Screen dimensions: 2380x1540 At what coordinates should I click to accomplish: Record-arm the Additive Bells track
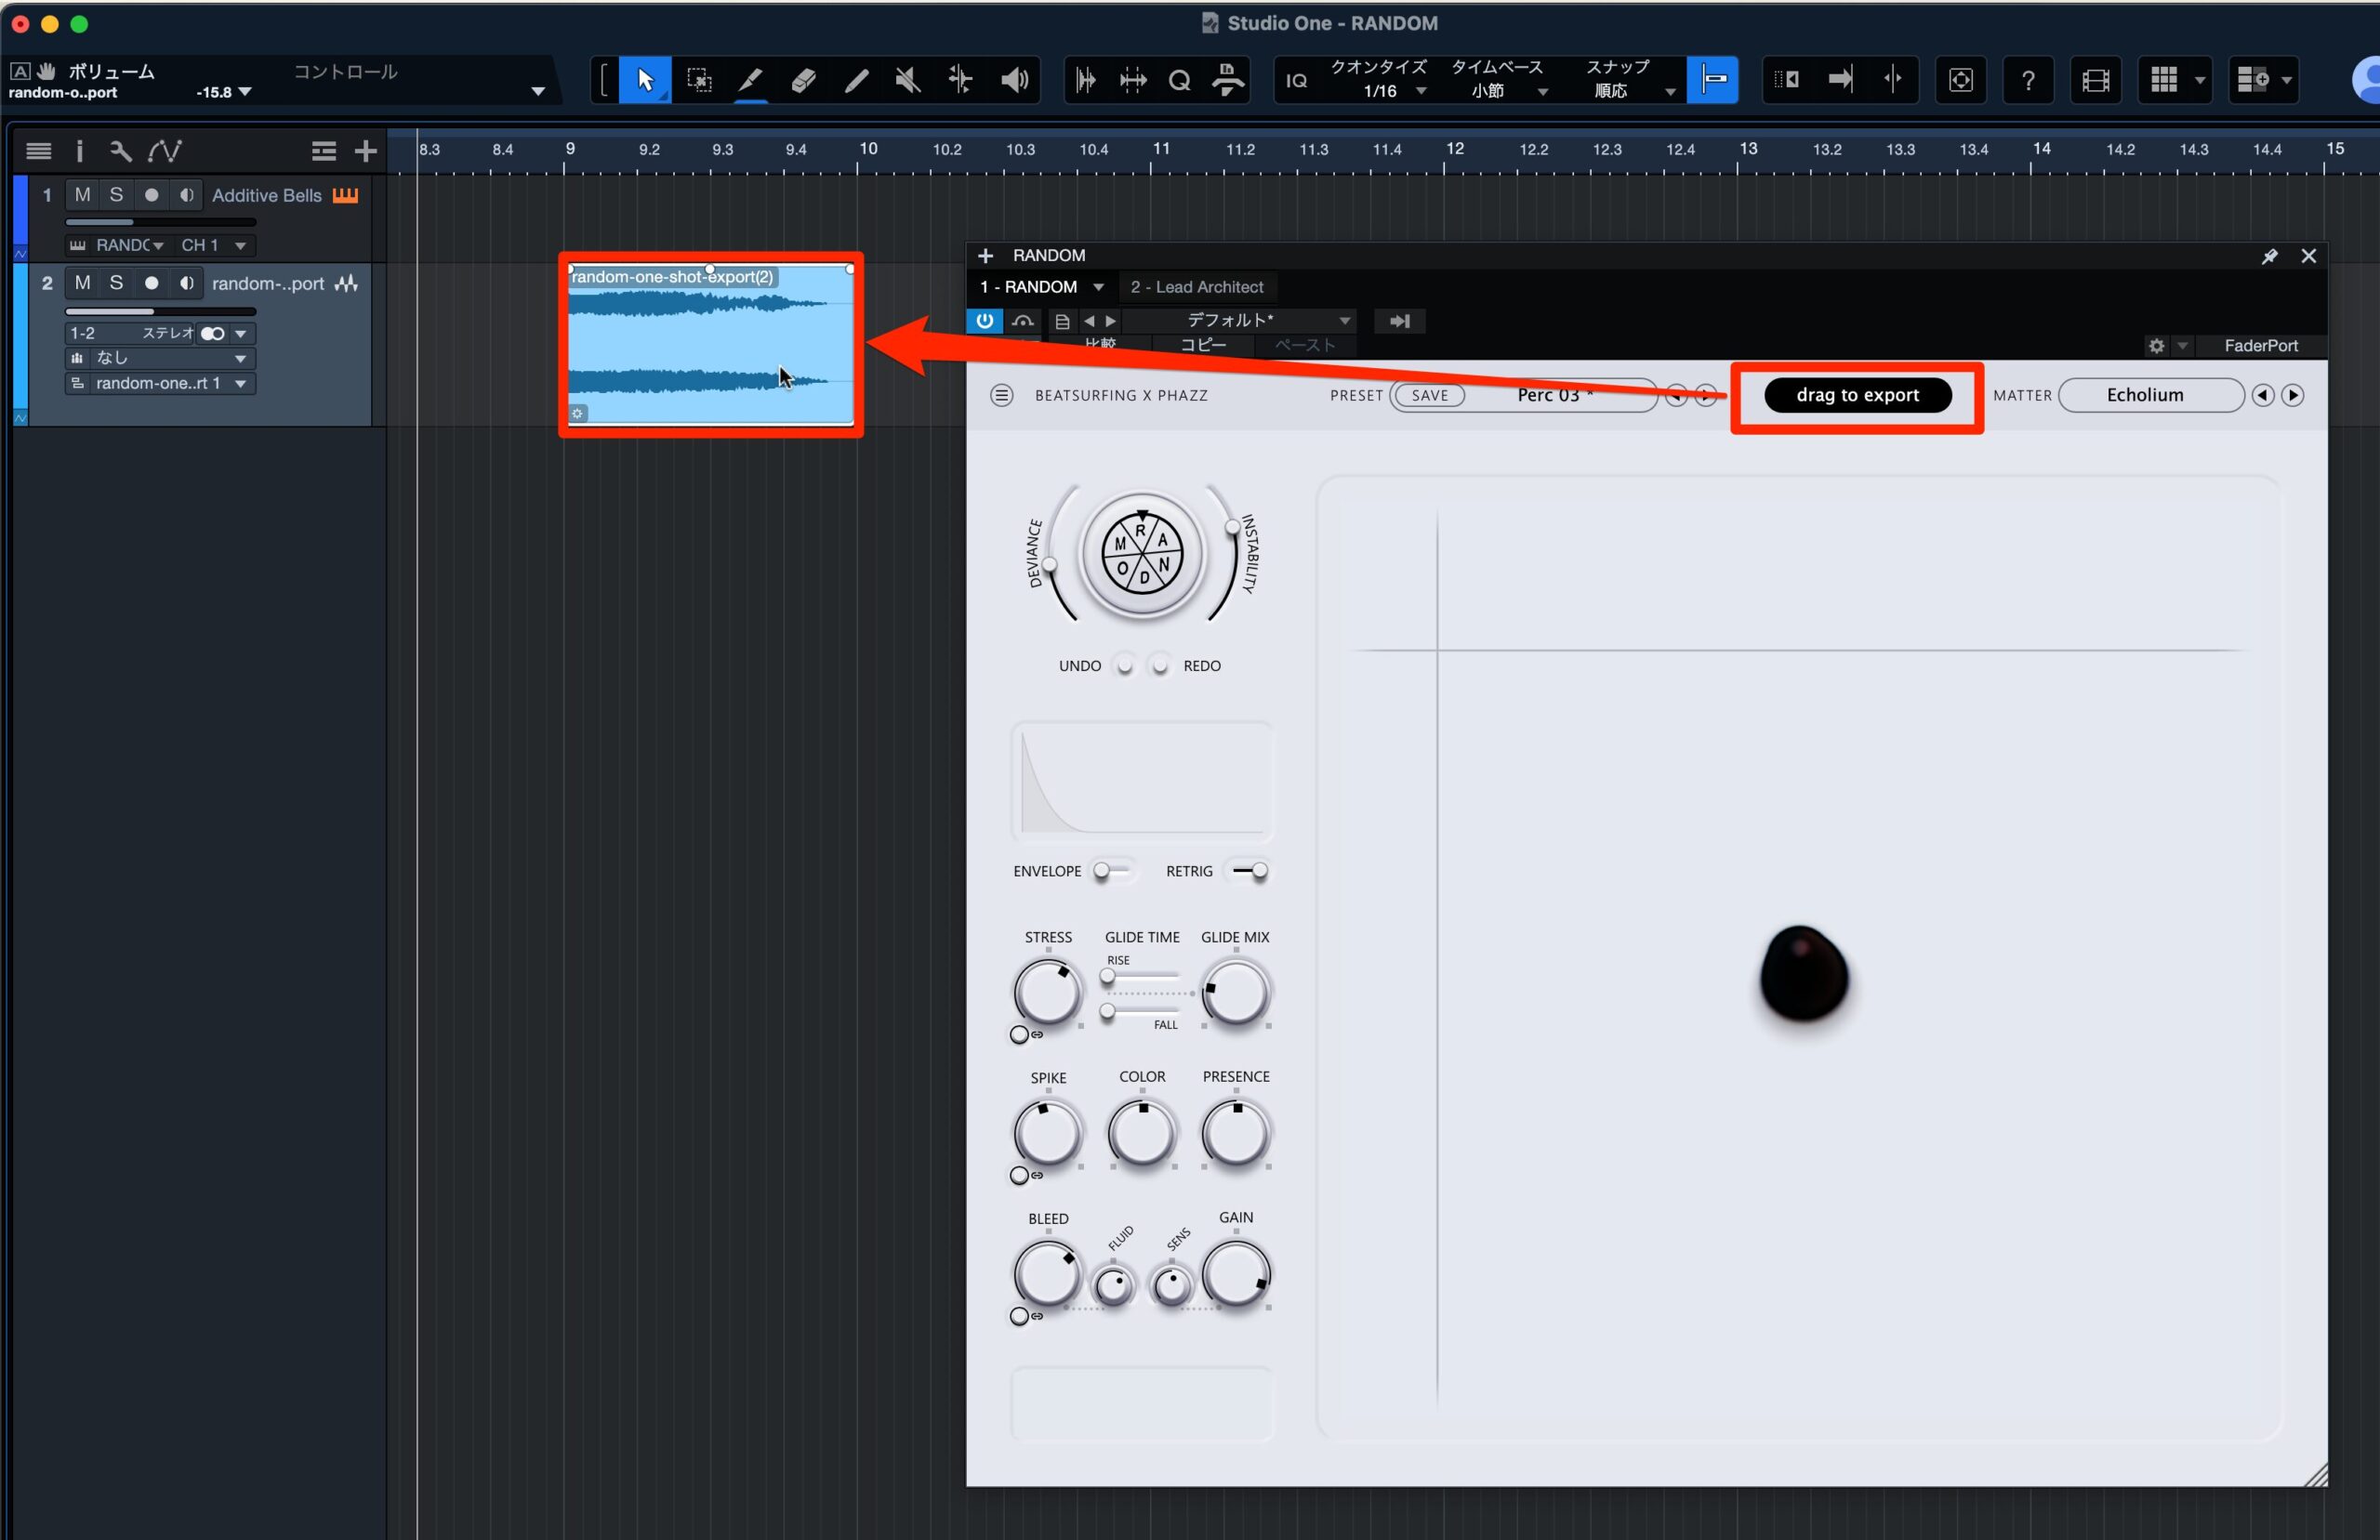(151, 195)
